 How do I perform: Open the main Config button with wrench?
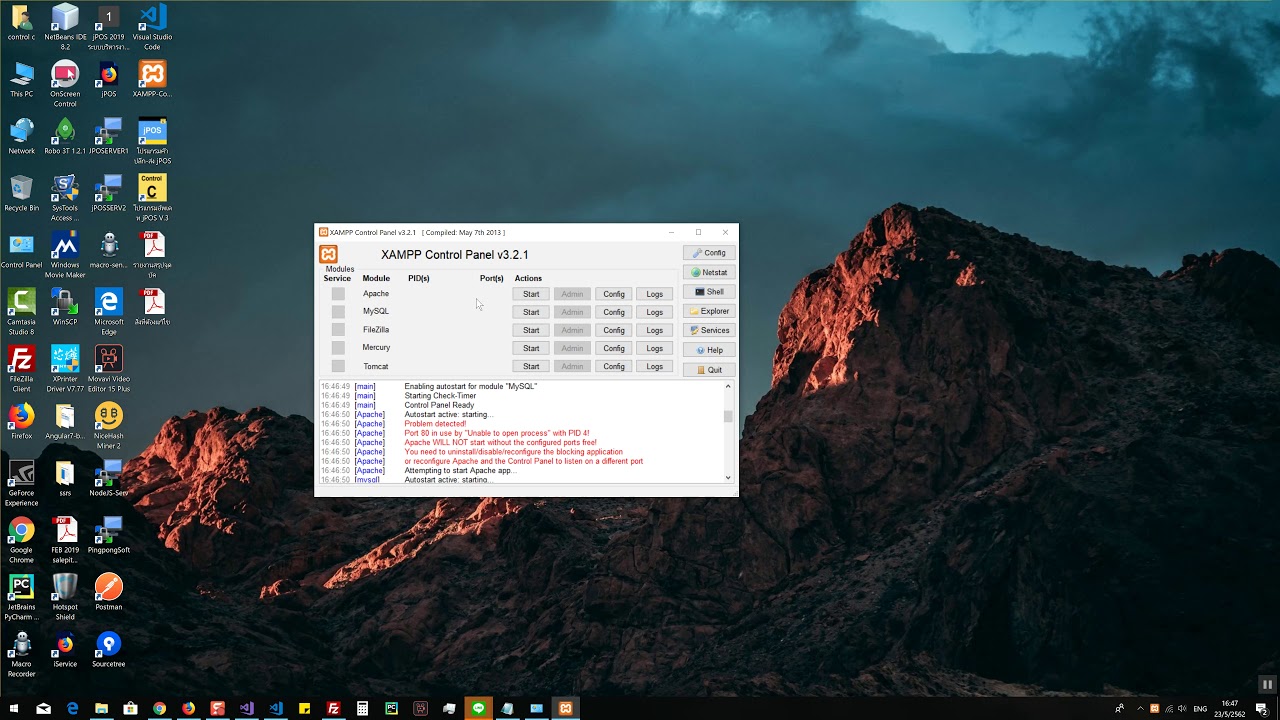tap(709, 253)
